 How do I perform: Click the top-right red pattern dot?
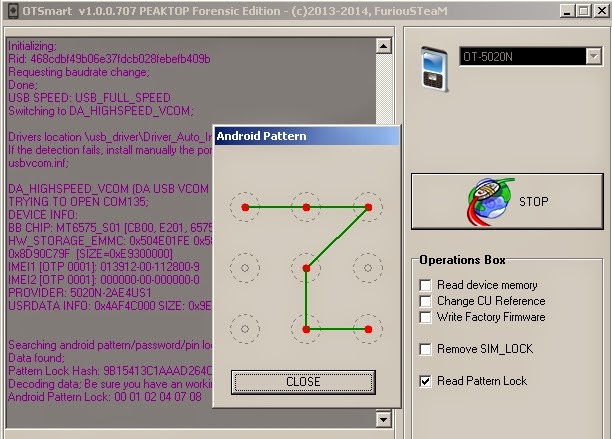pyautogui.click(x=368, y=207)
